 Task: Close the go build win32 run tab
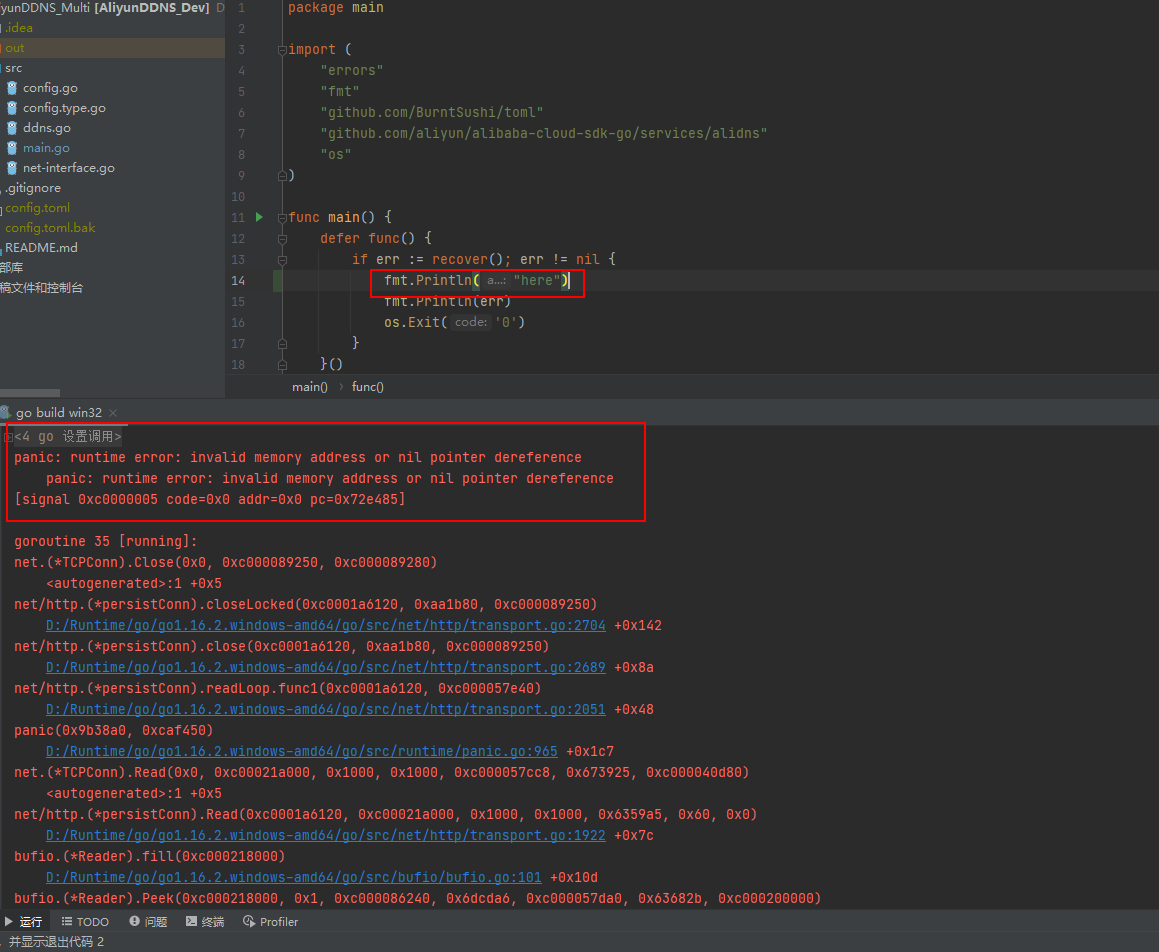[113, 413]
